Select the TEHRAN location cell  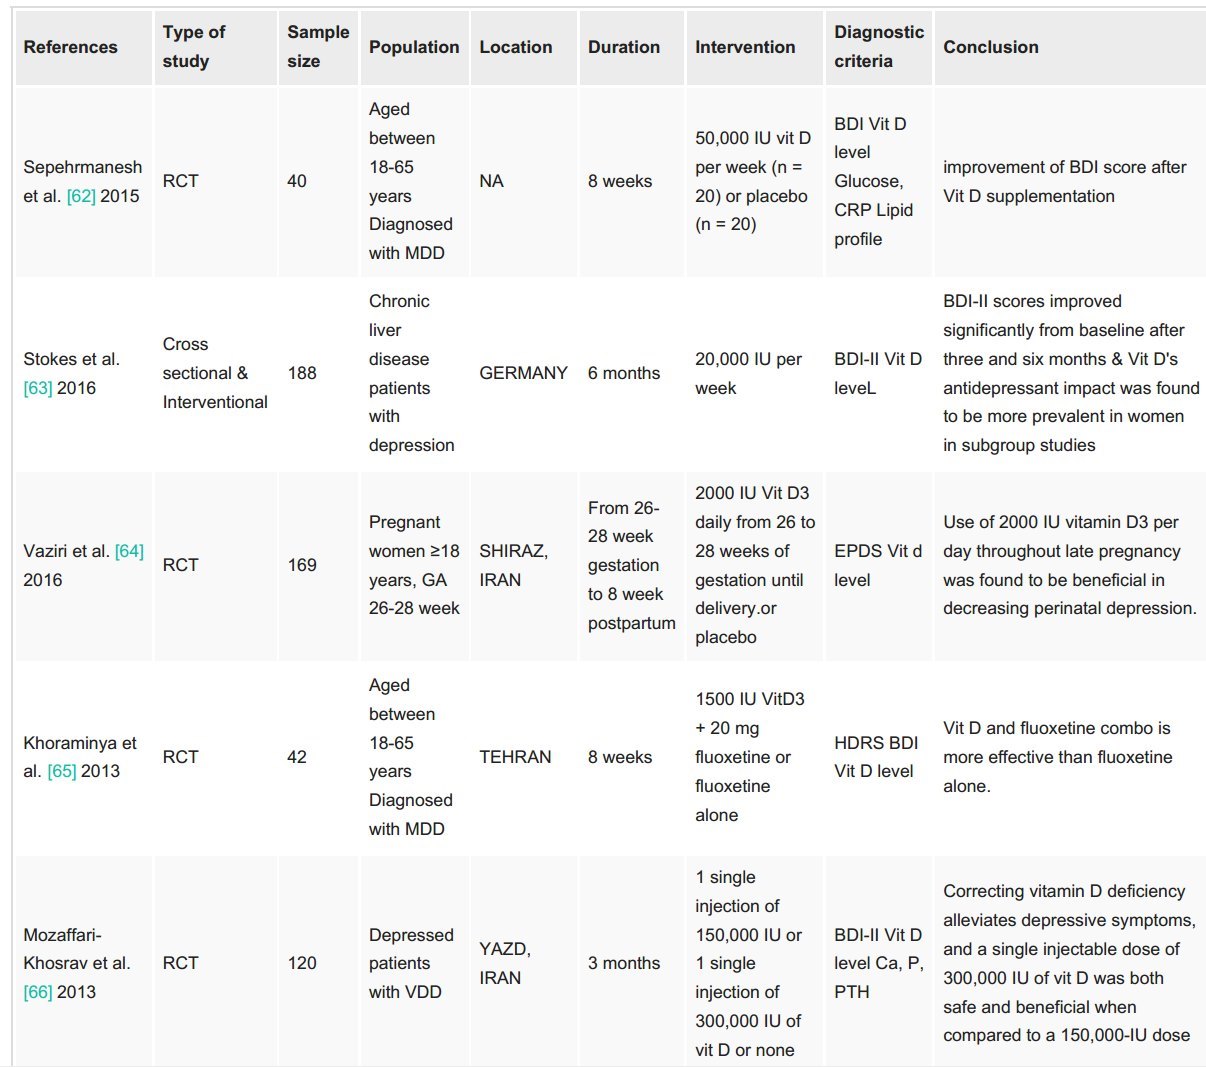[x=515, y=757]
